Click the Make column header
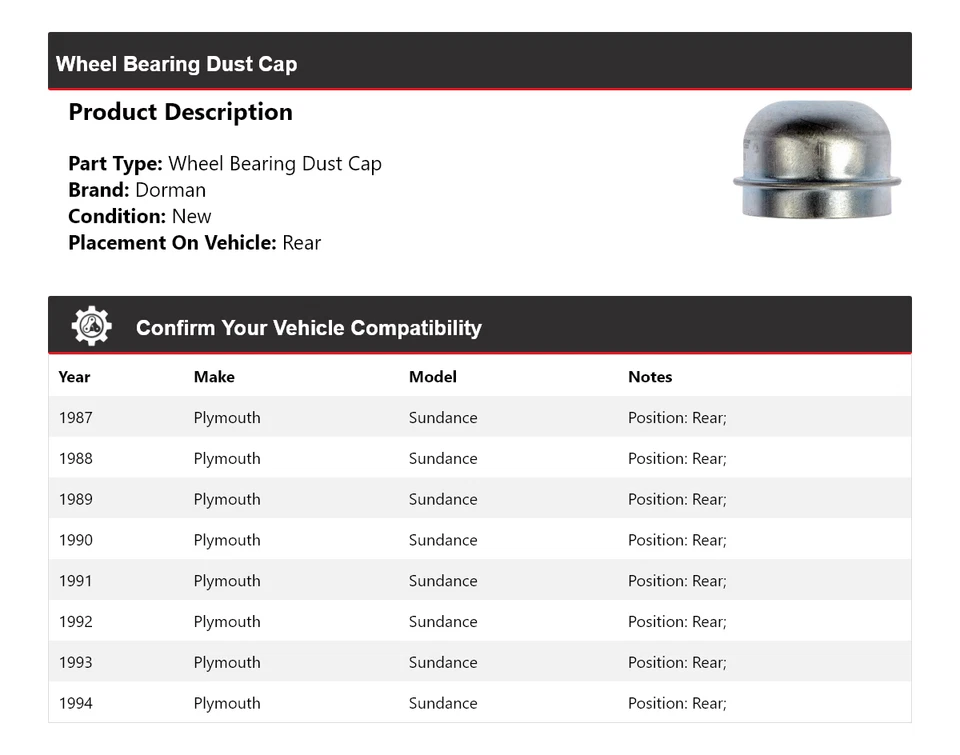 coord(214,377)
